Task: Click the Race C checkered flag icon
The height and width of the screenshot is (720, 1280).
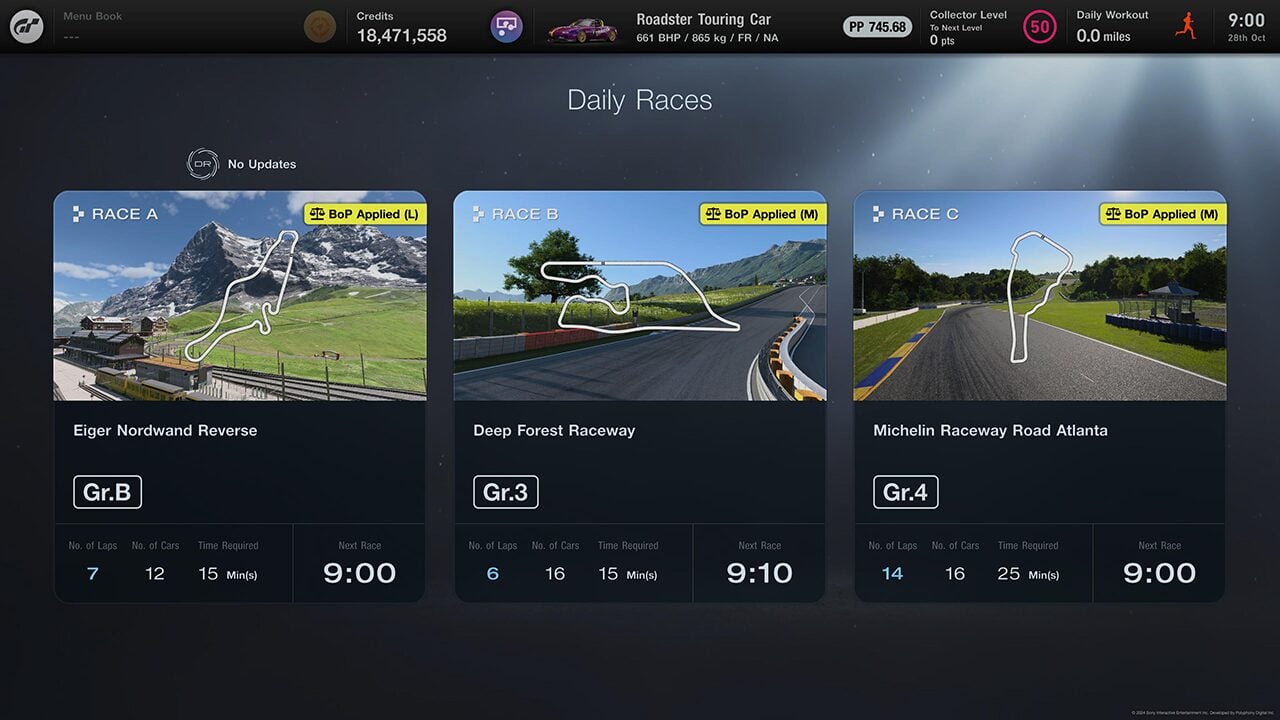Action: click(879, 214)
